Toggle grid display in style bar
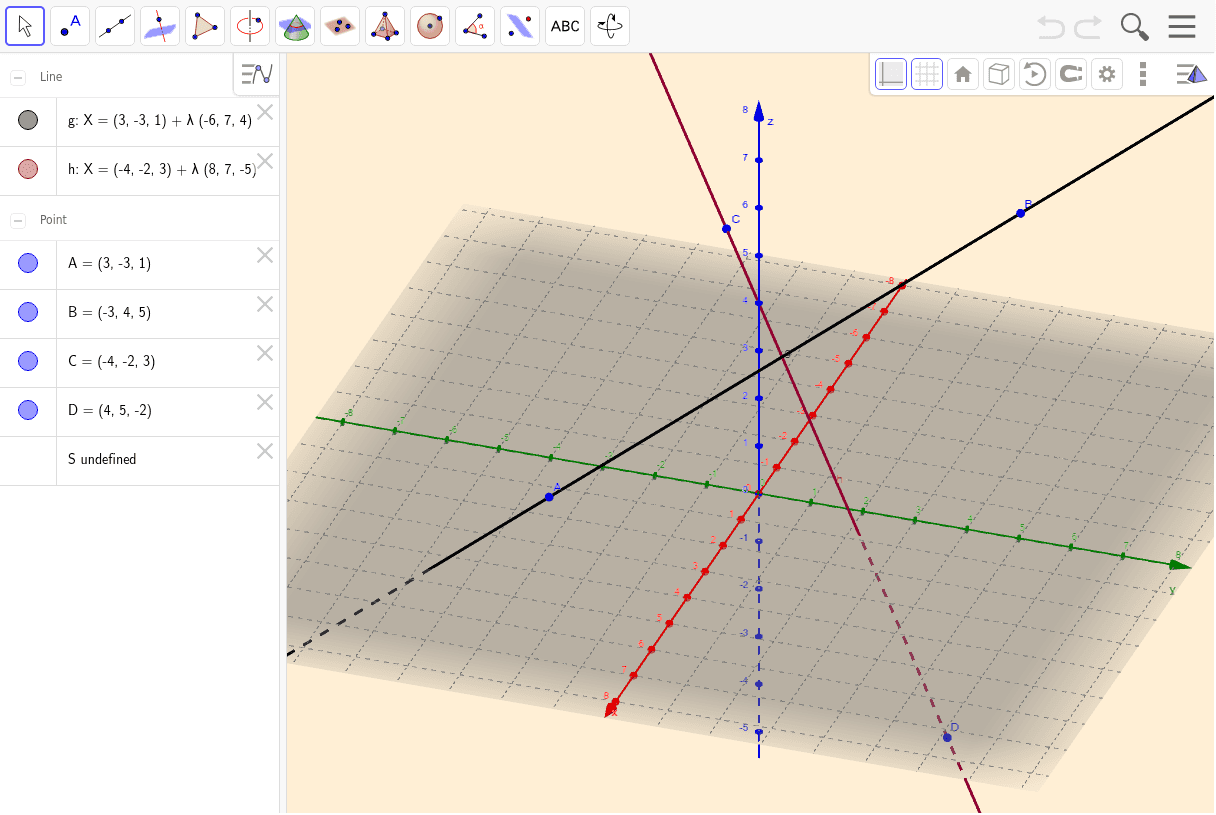The height and width of the screenshot is (815, 1216). pyautogui.click(x=927, y=74)
